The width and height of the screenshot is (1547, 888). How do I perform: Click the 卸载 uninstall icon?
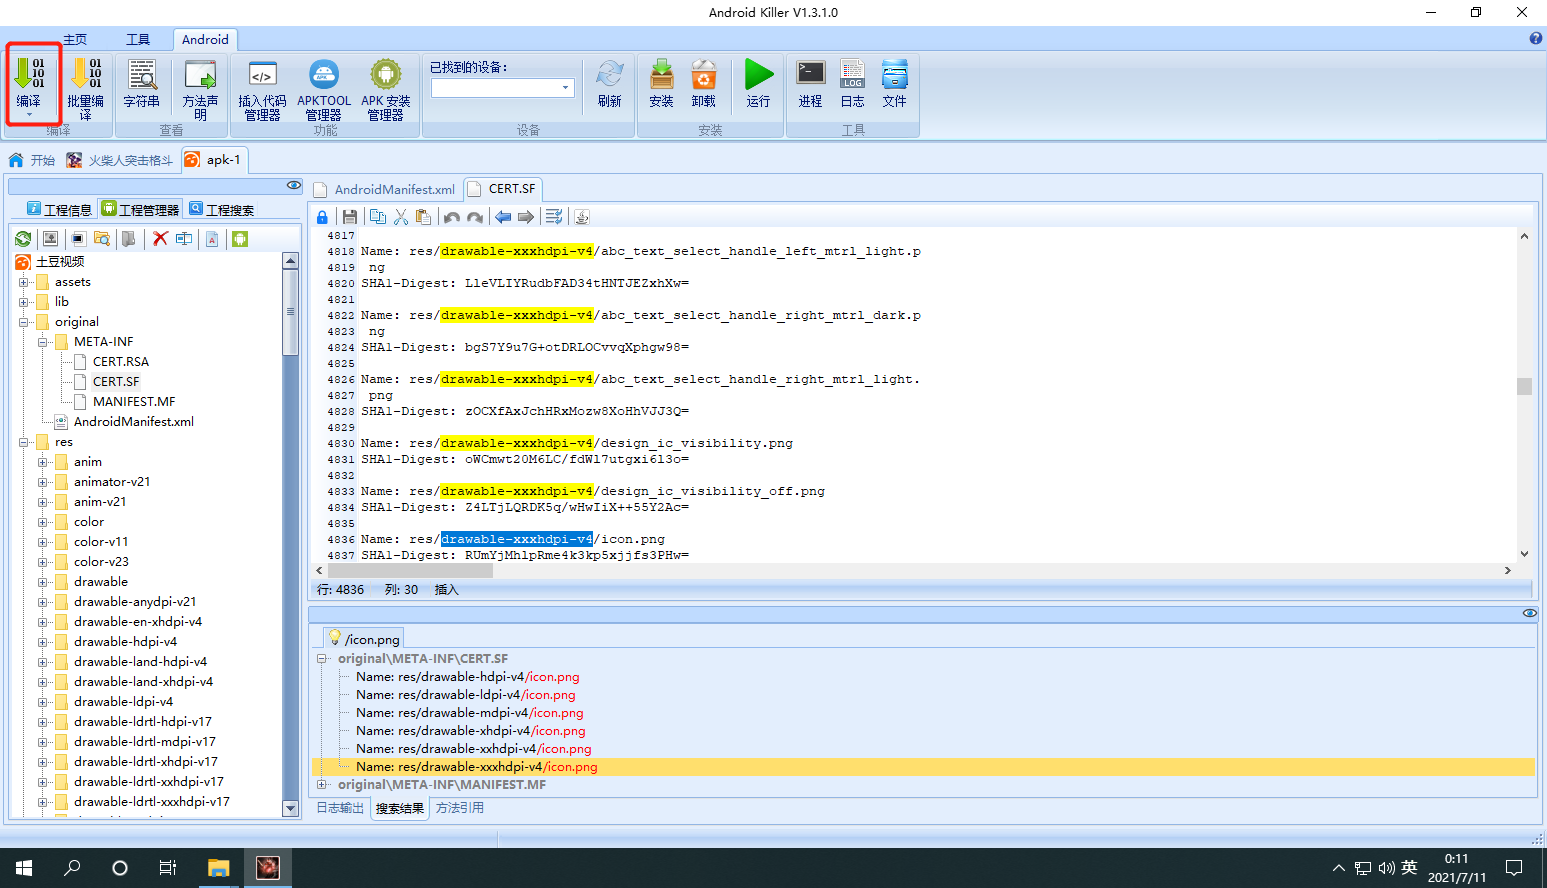(x=704, y=84)
